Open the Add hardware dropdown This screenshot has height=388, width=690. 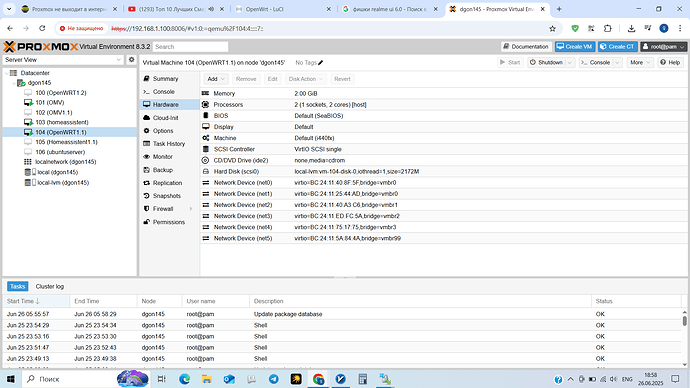216,79
